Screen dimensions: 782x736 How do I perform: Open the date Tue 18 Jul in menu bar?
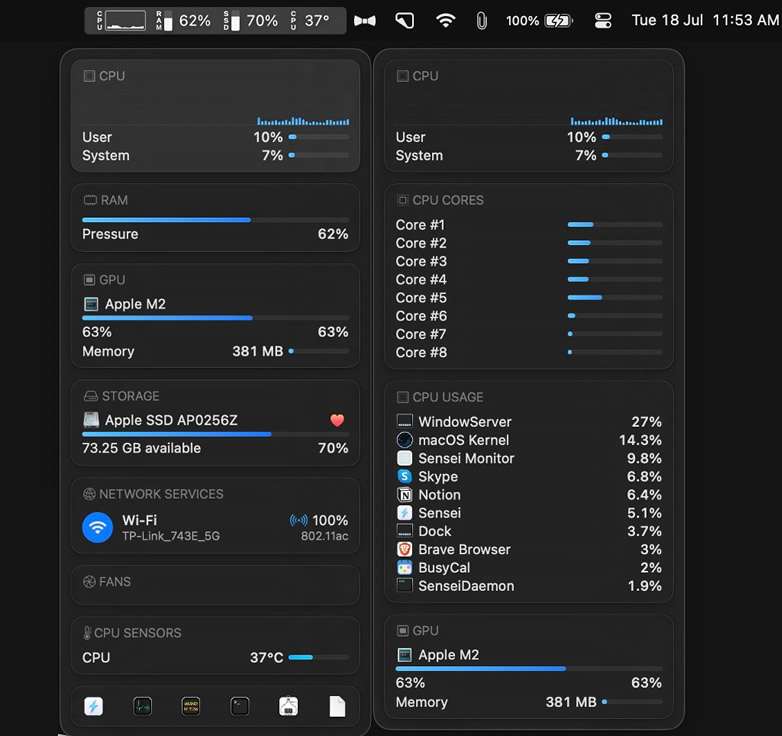point(667,20)
